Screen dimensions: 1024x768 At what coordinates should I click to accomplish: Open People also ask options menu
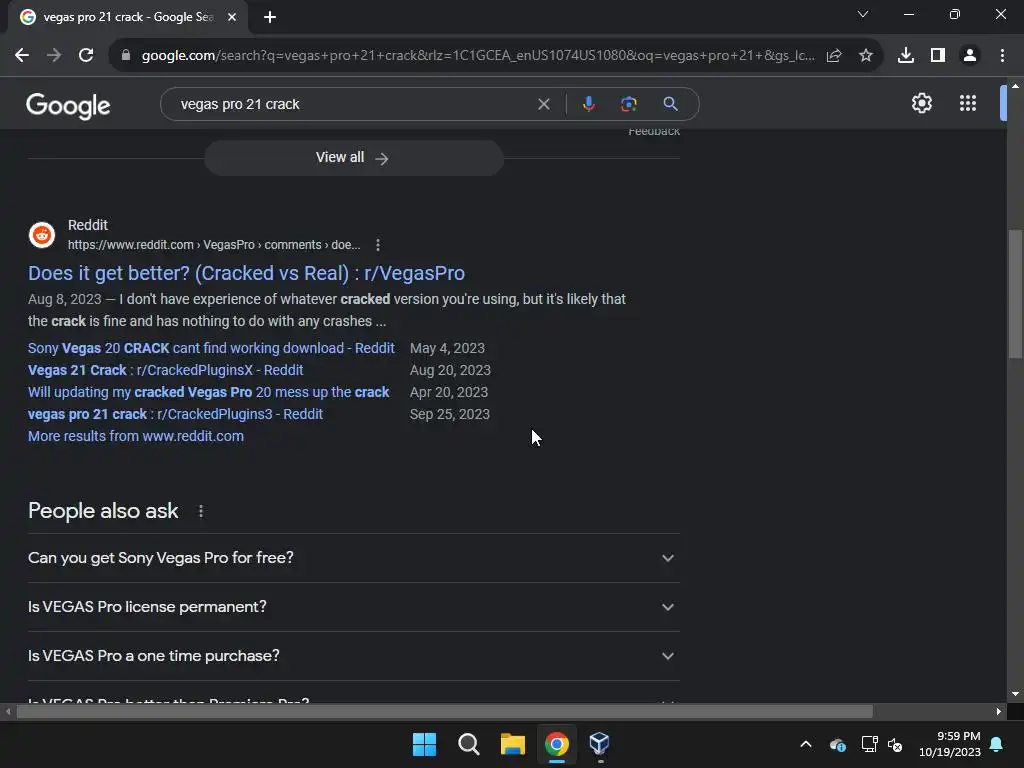[x=200, y=511]
